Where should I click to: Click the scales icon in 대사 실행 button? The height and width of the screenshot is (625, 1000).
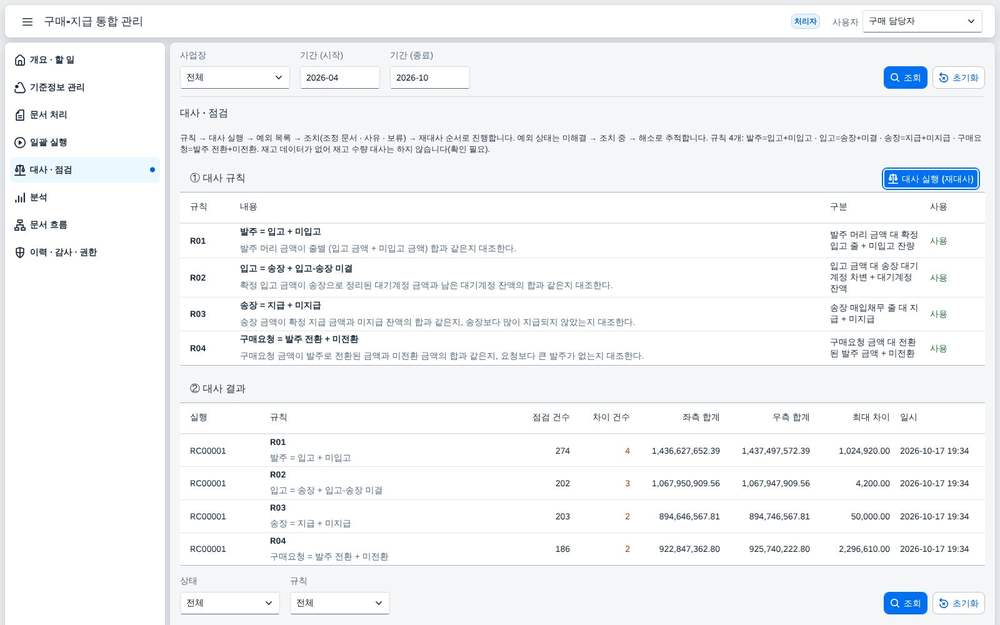coord(893,179)
